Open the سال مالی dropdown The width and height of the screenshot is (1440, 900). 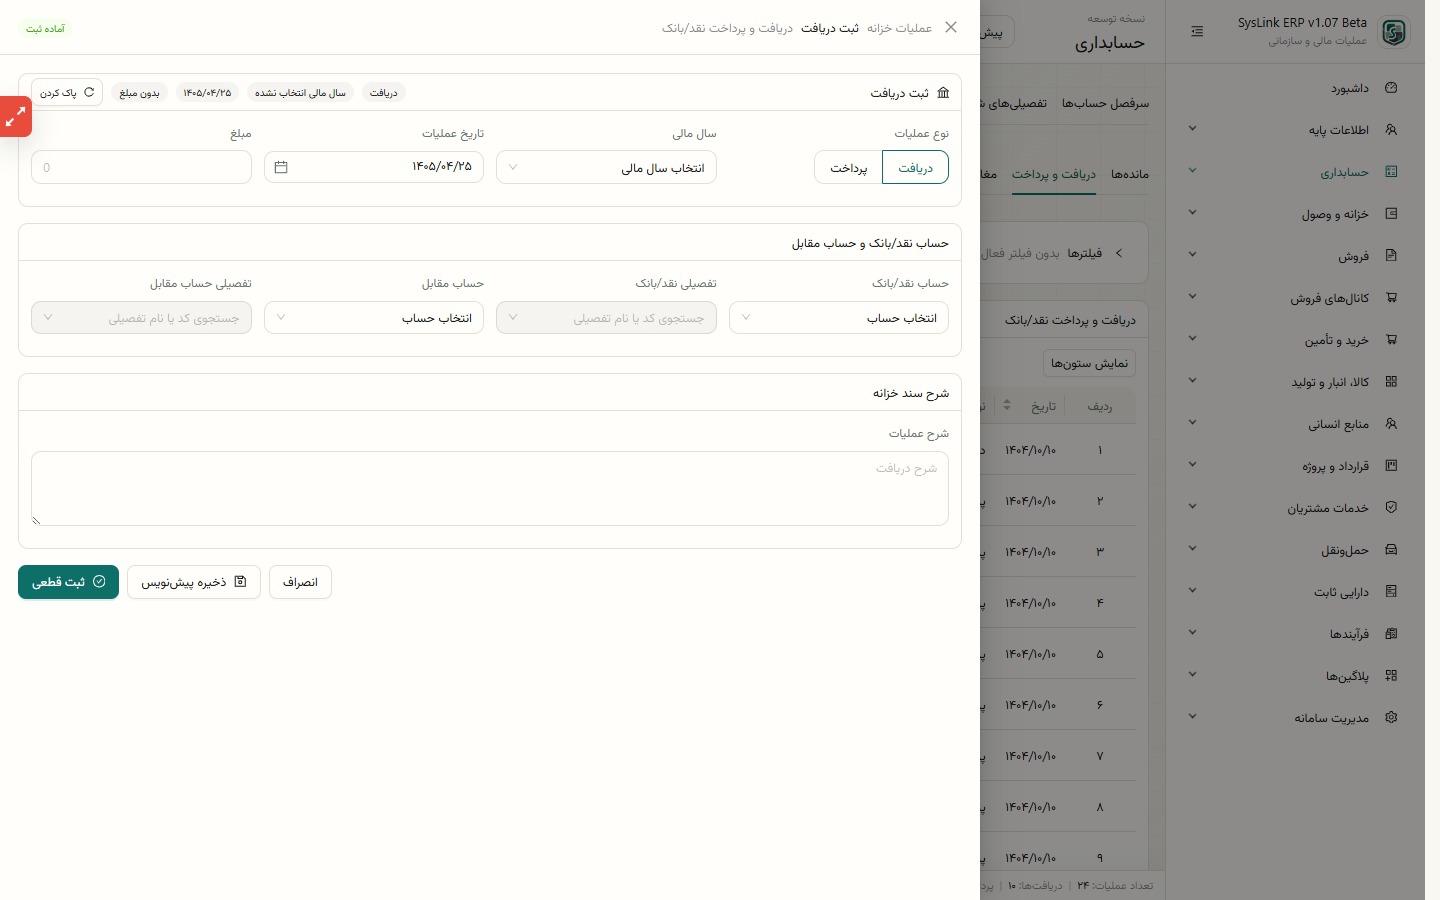click(606, 168)
